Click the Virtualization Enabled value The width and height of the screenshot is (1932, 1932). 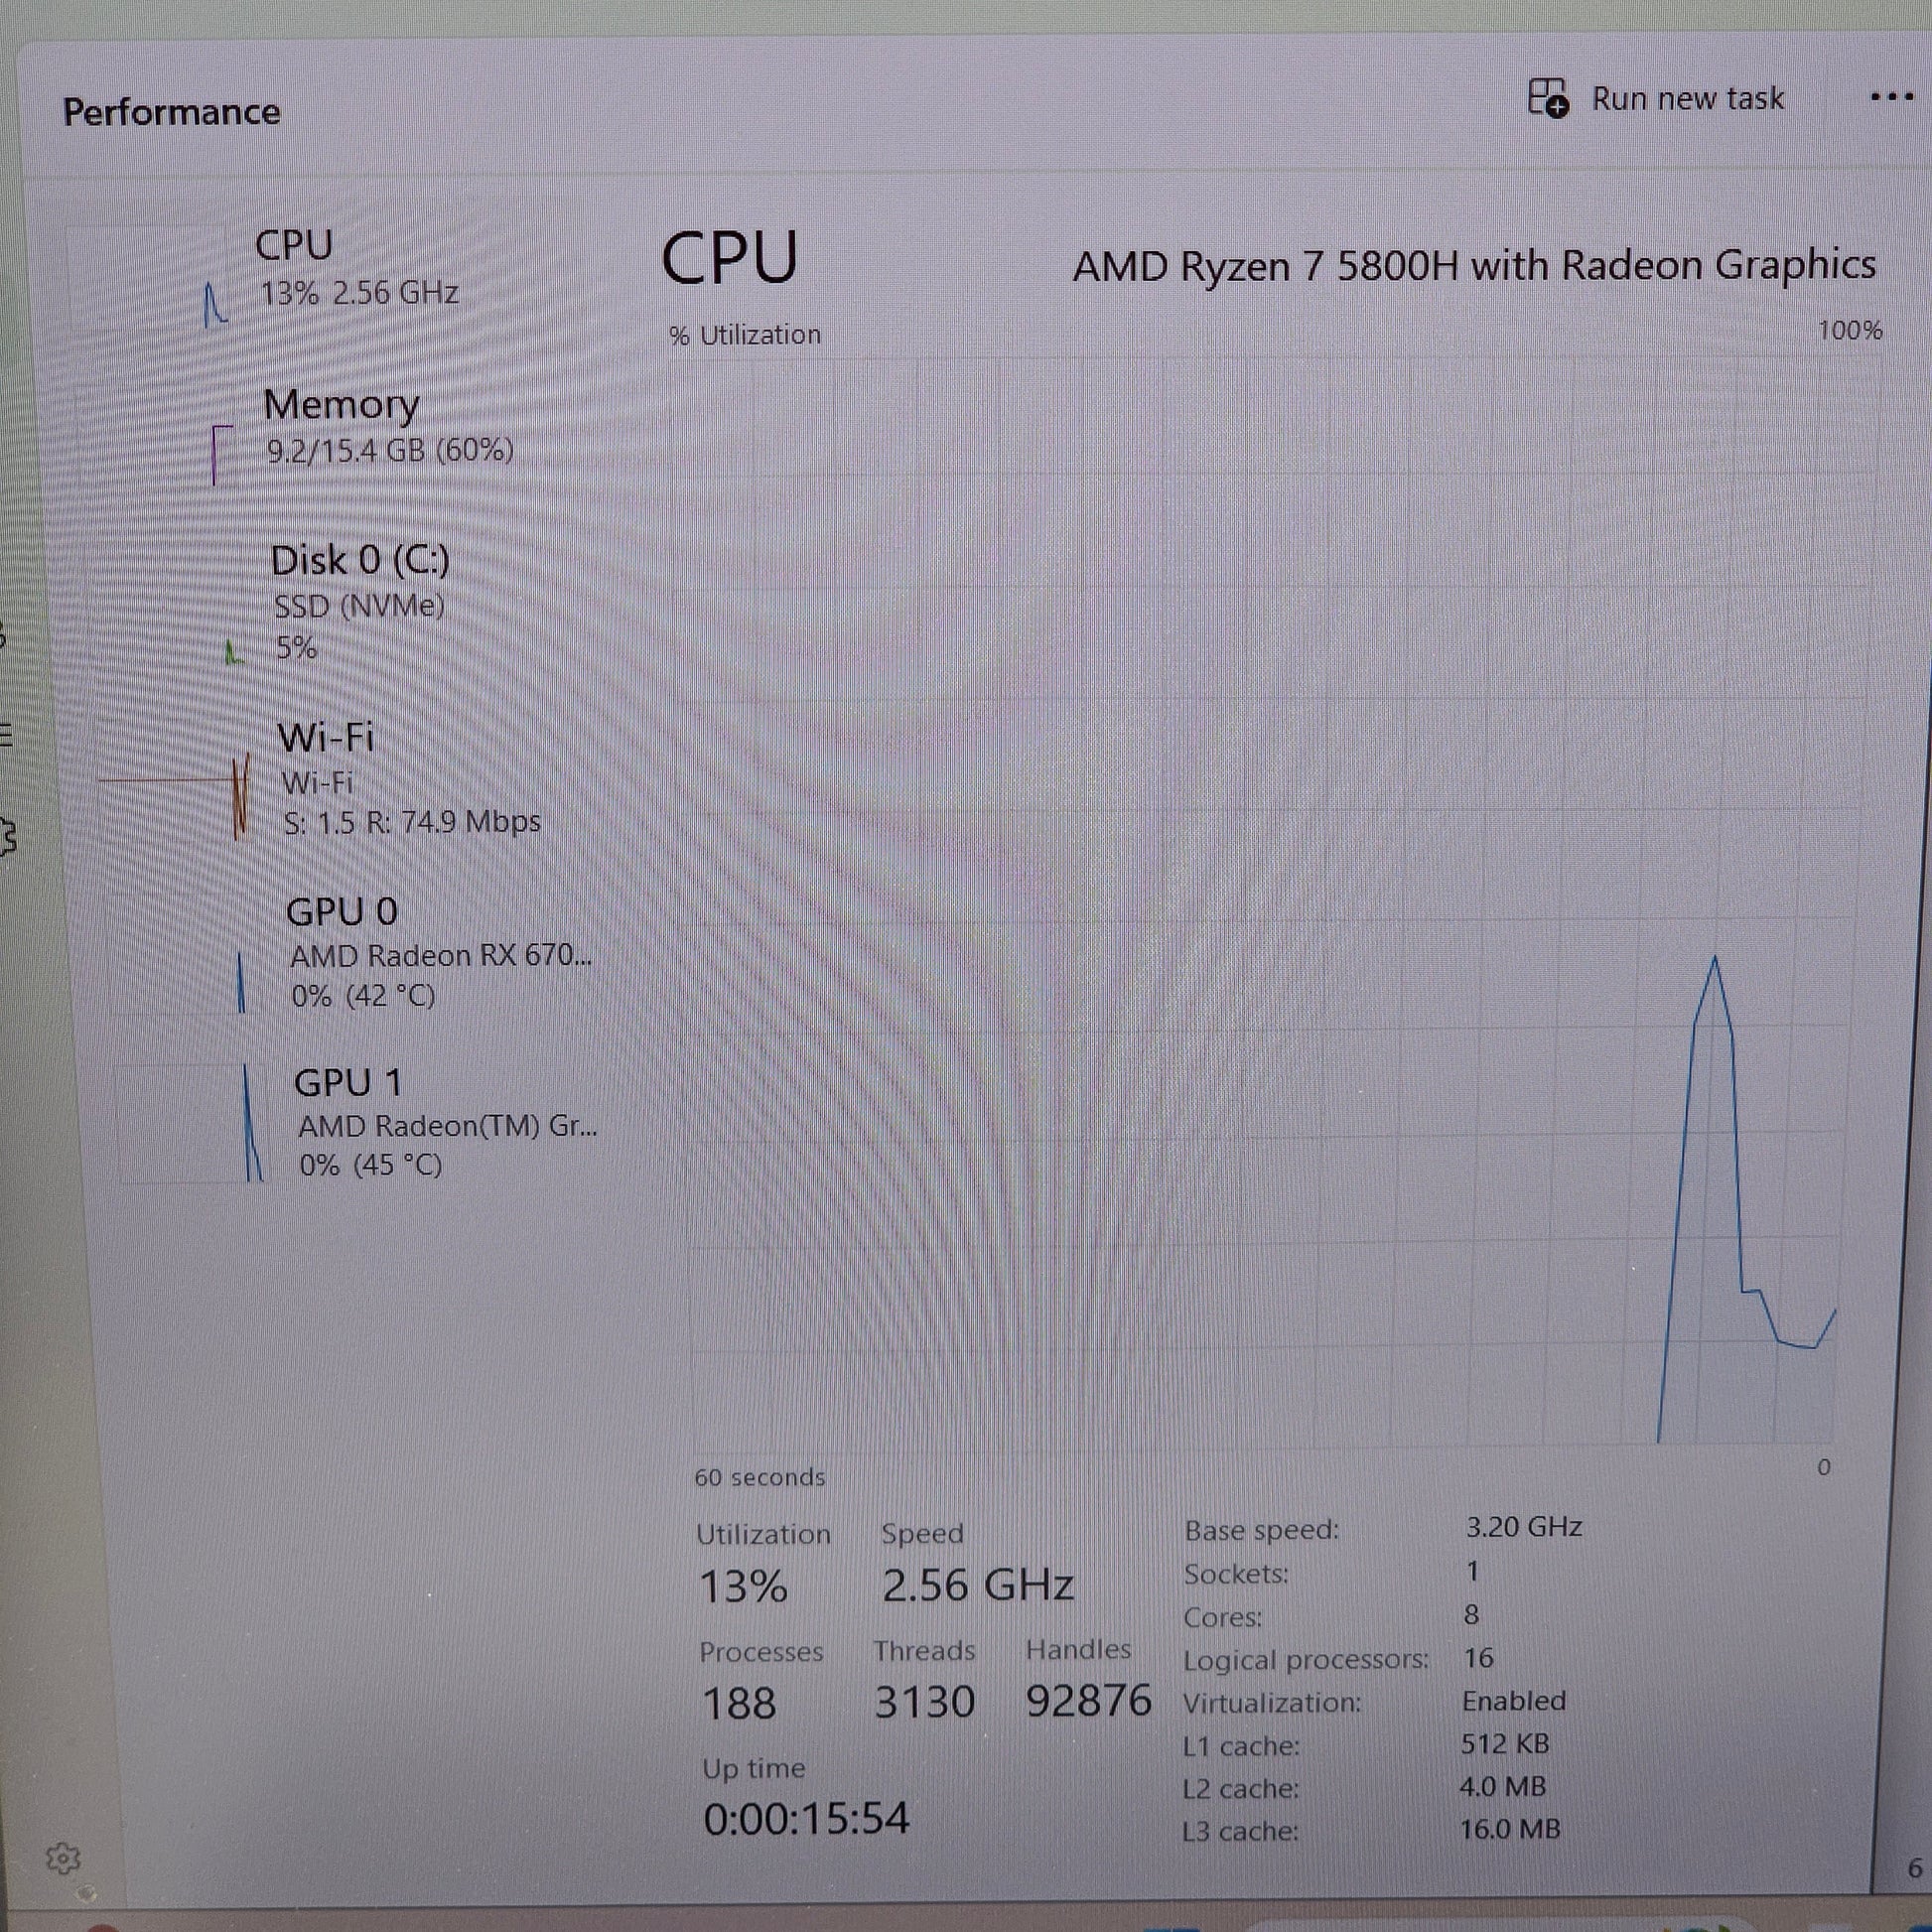click(1514, 1701)
